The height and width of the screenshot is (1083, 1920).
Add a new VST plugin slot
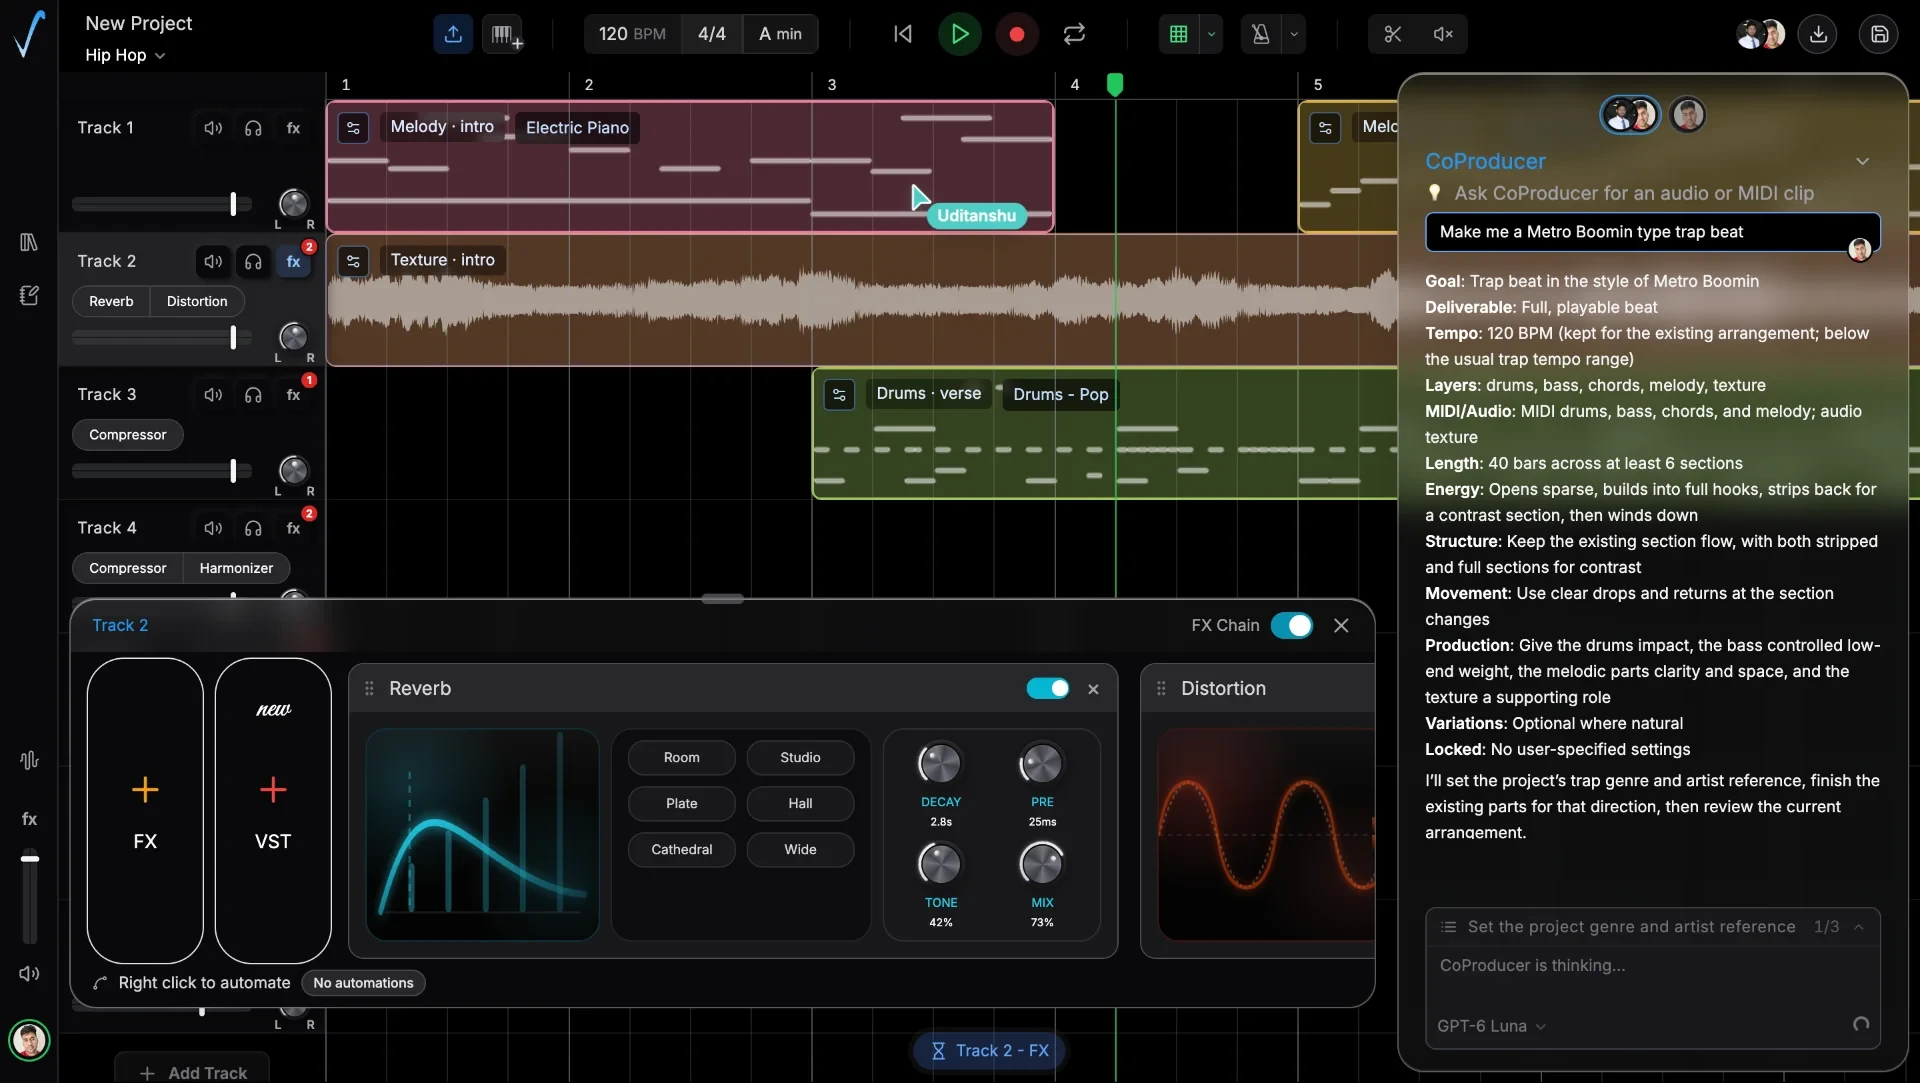tap(273, 810)
